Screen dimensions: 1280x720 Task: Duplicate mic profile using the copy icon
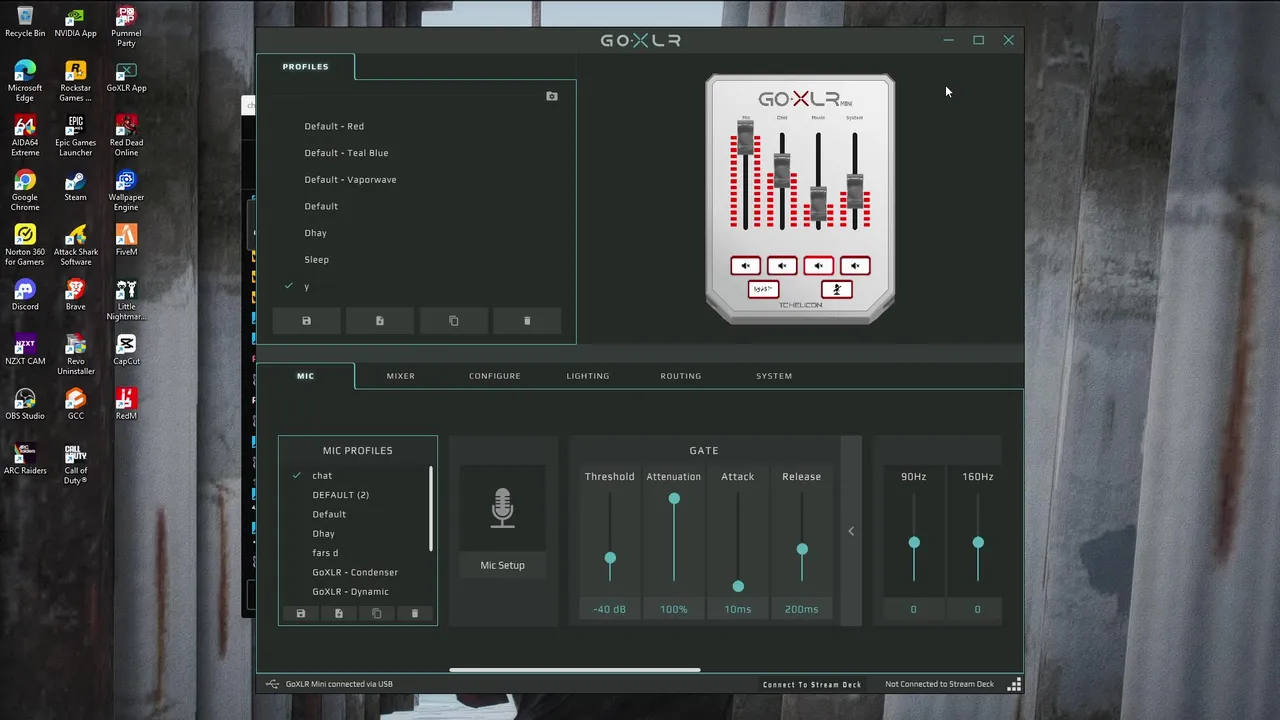coord(377,613)
